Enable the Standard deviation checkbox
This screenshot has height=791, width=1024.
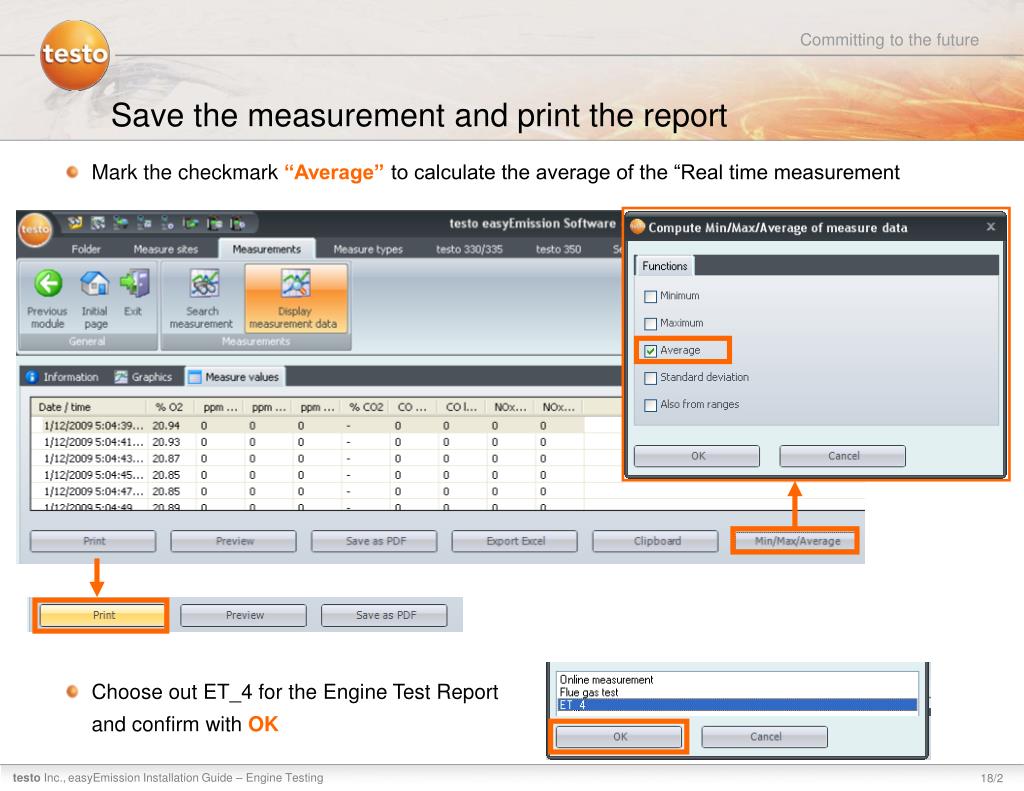click(650, 378)
